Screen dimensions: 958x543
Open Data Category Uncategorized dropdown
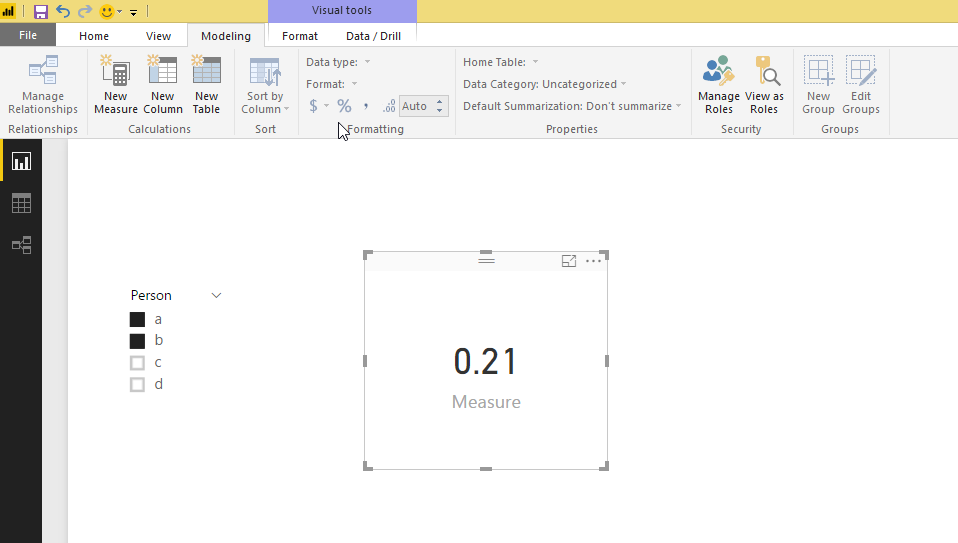544,84
